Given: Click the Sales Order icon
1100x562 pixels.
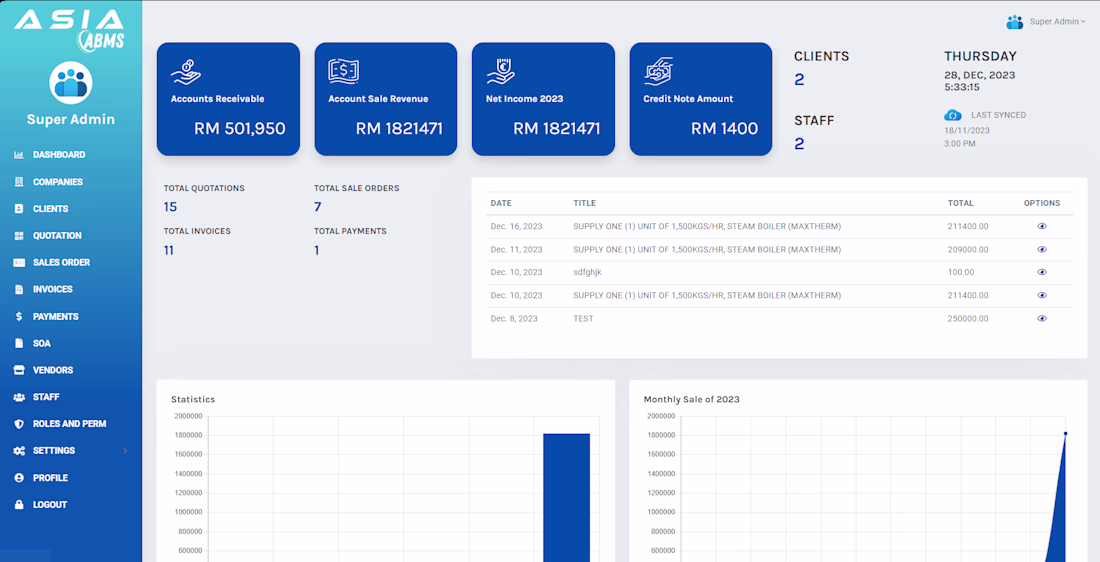Looking at the screenshot, I should pos(19,262).
